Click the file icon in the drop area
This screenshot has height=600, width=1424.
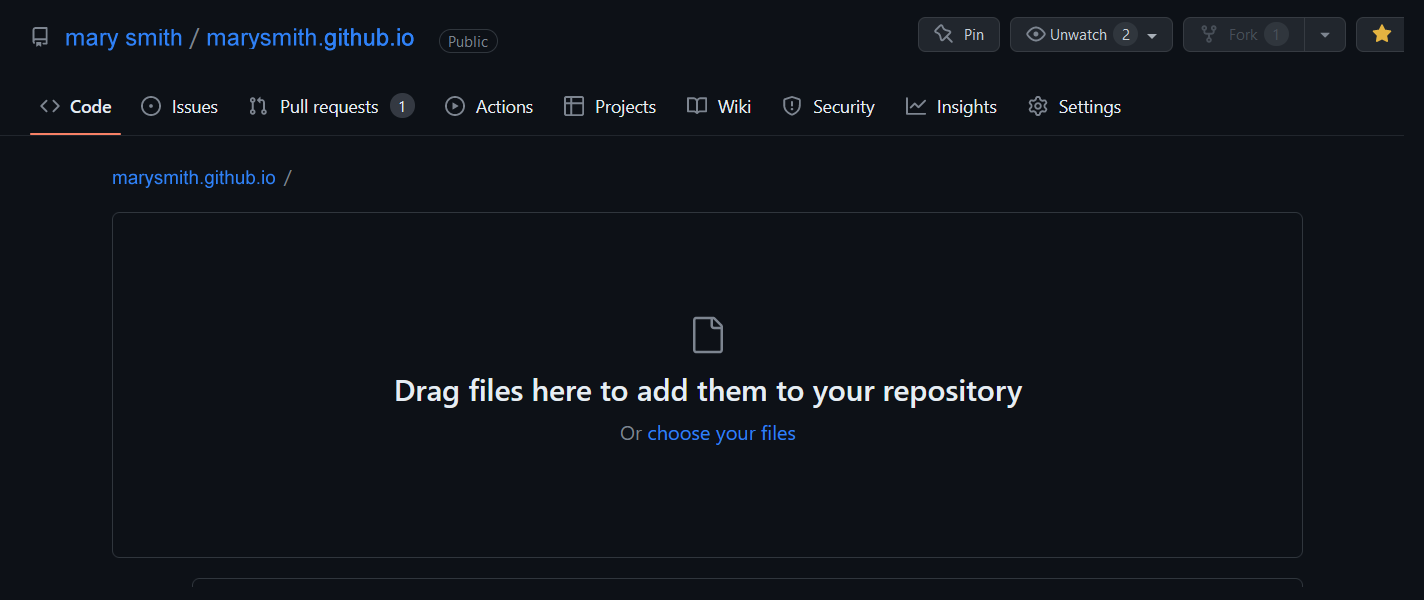708,335
